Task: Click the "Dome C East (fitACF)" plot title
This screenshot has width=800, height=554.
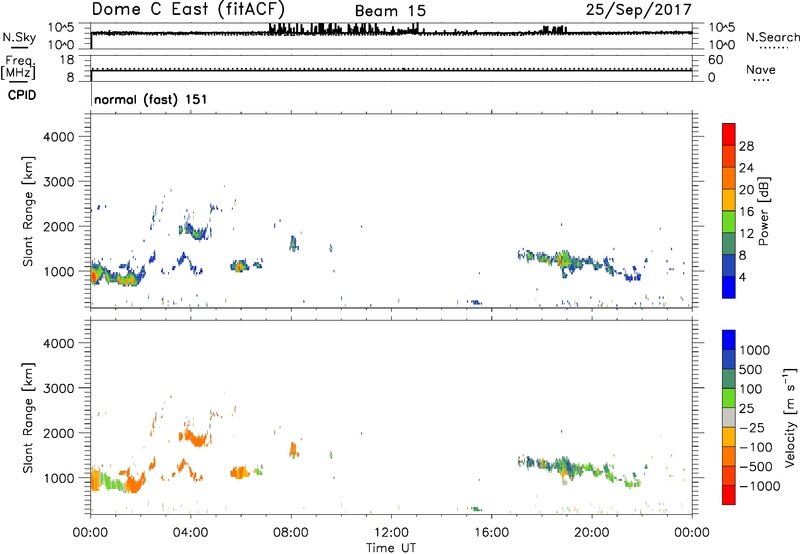Action: pos(188,10)
